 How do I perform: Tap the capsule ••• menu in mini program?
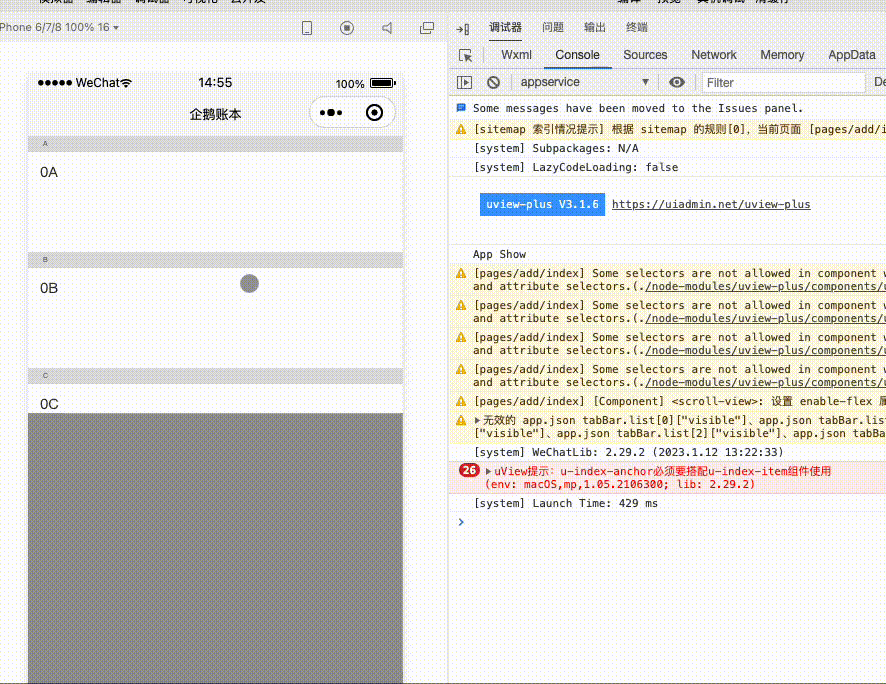click(x=331, y=113)
